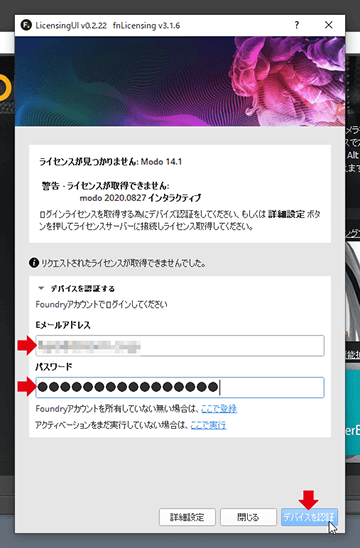
Task: Open the question mark help button
Action: [x=296, y=25]
